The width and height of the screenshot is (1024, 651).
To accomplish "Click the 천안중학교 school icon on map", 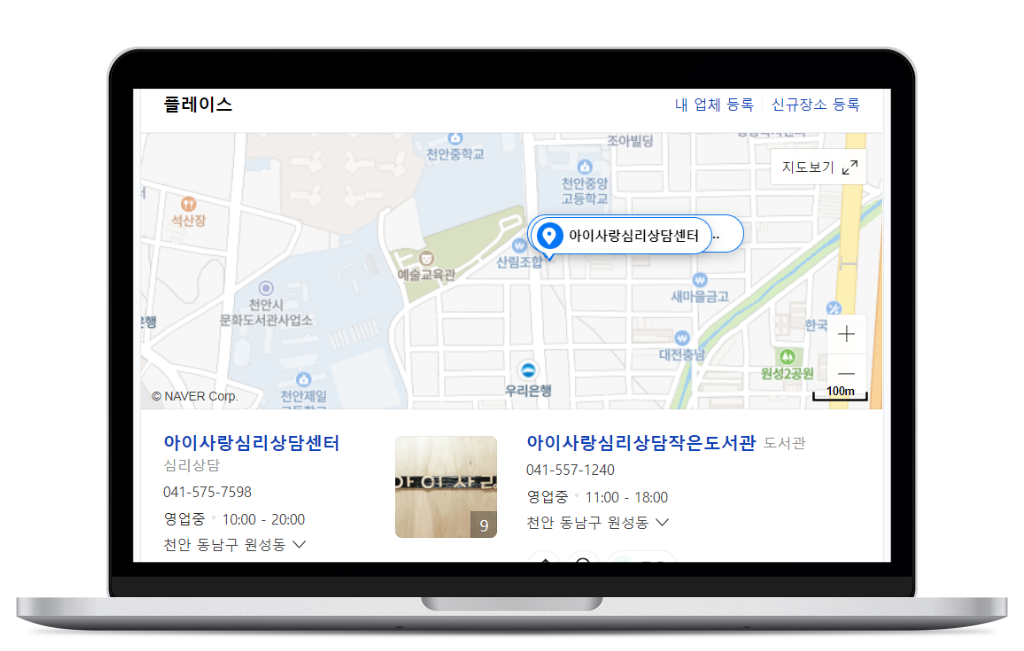I will (x=455, y=138).
